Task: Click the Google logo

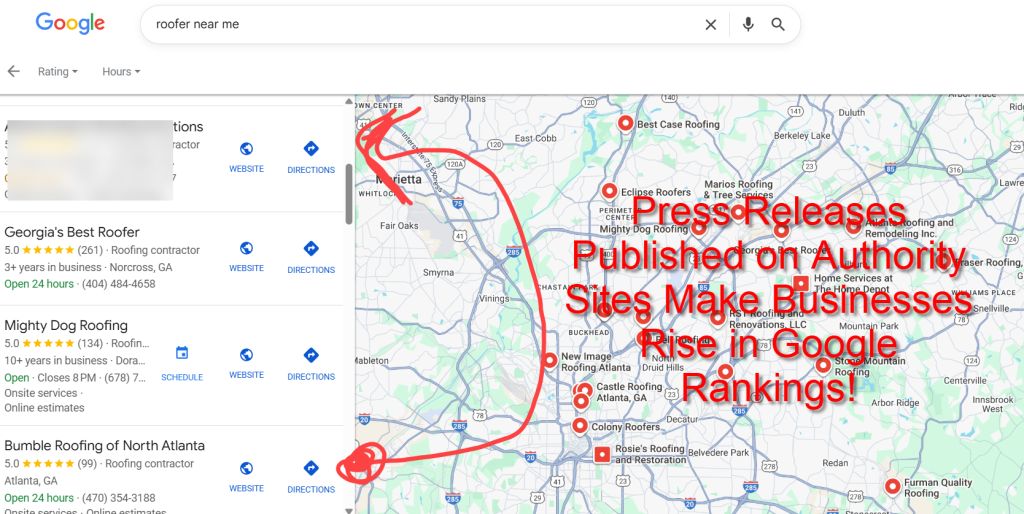Action: click(70, 24)
